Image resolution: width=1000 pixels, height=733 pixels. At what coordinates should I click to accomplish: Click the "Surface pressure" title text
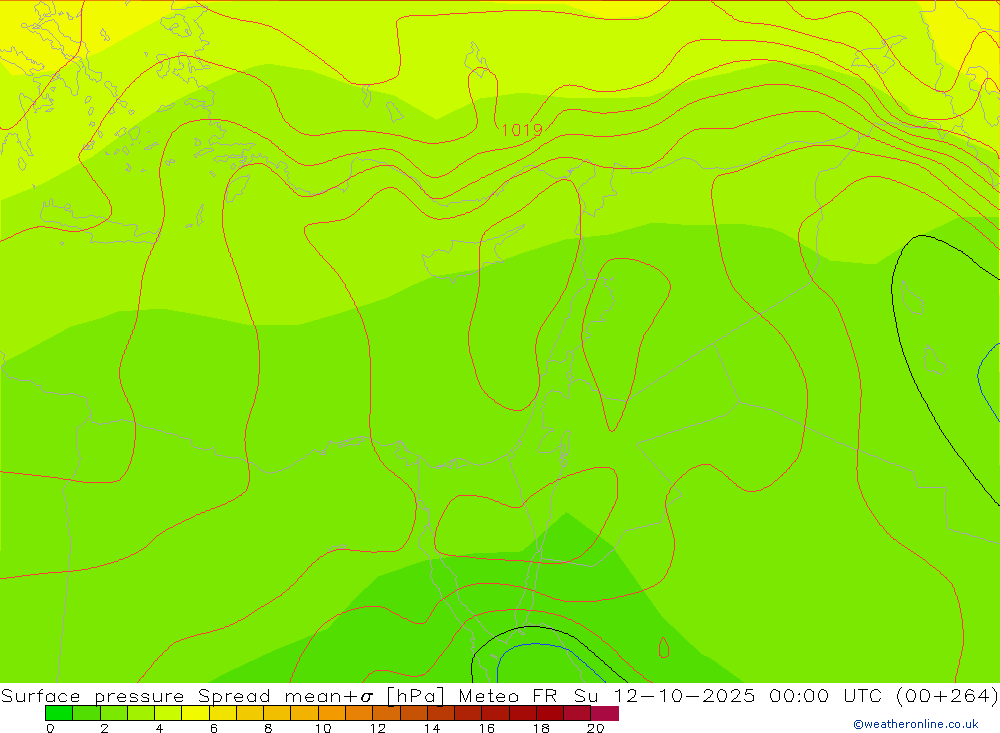(92, 695)
